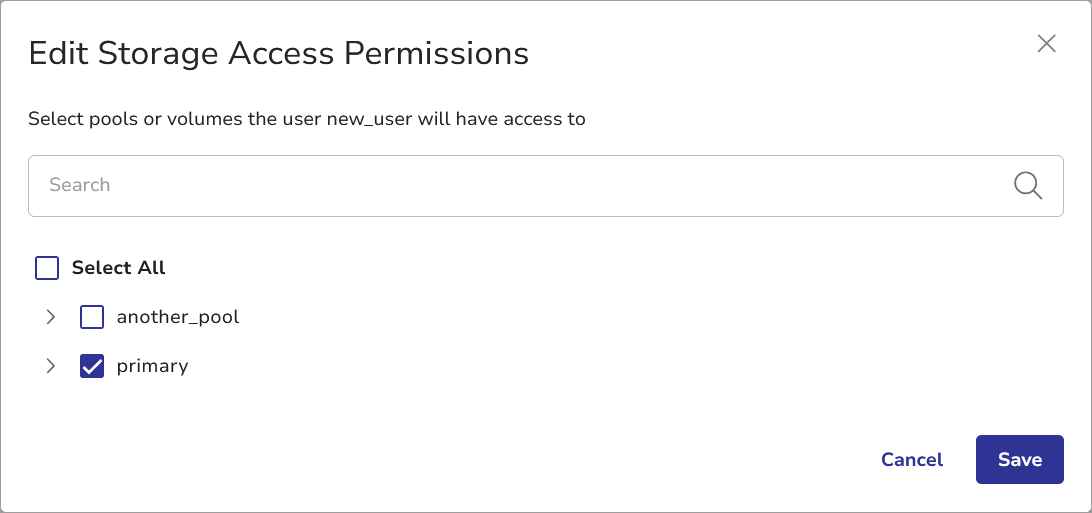Image resolution: width=1092 pixels, height=513 pixels.
Task: Click the white checkmark on primary
Action: pyautogui.click(x=92, y=367)
